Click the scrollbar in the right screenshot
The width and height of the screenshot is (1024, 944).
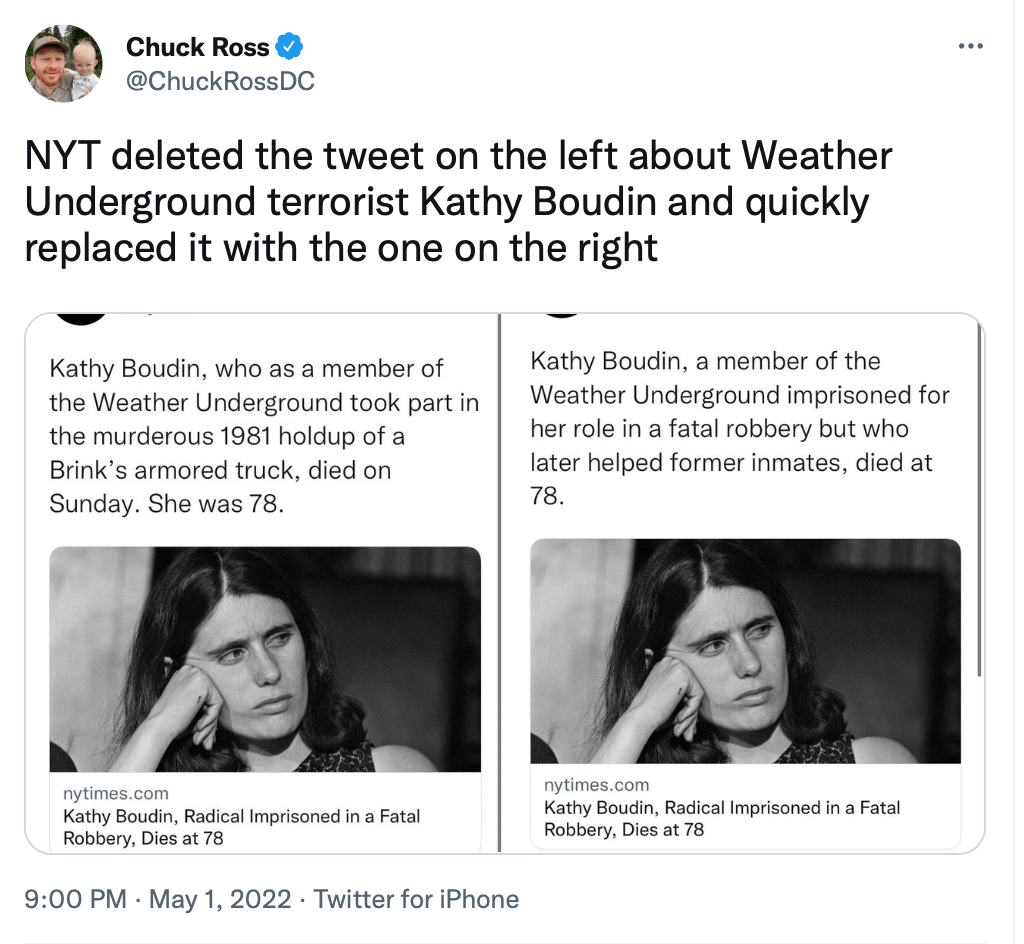point(978,500)
